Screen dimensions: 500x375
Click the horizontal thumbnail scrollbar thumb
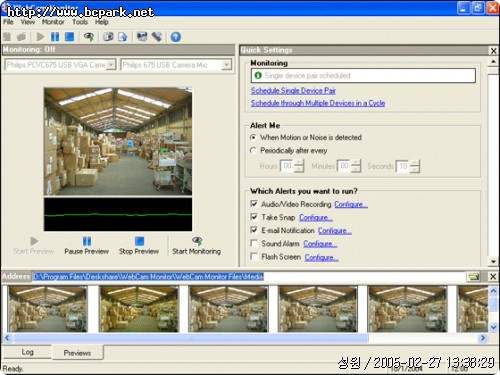point(191,338)
